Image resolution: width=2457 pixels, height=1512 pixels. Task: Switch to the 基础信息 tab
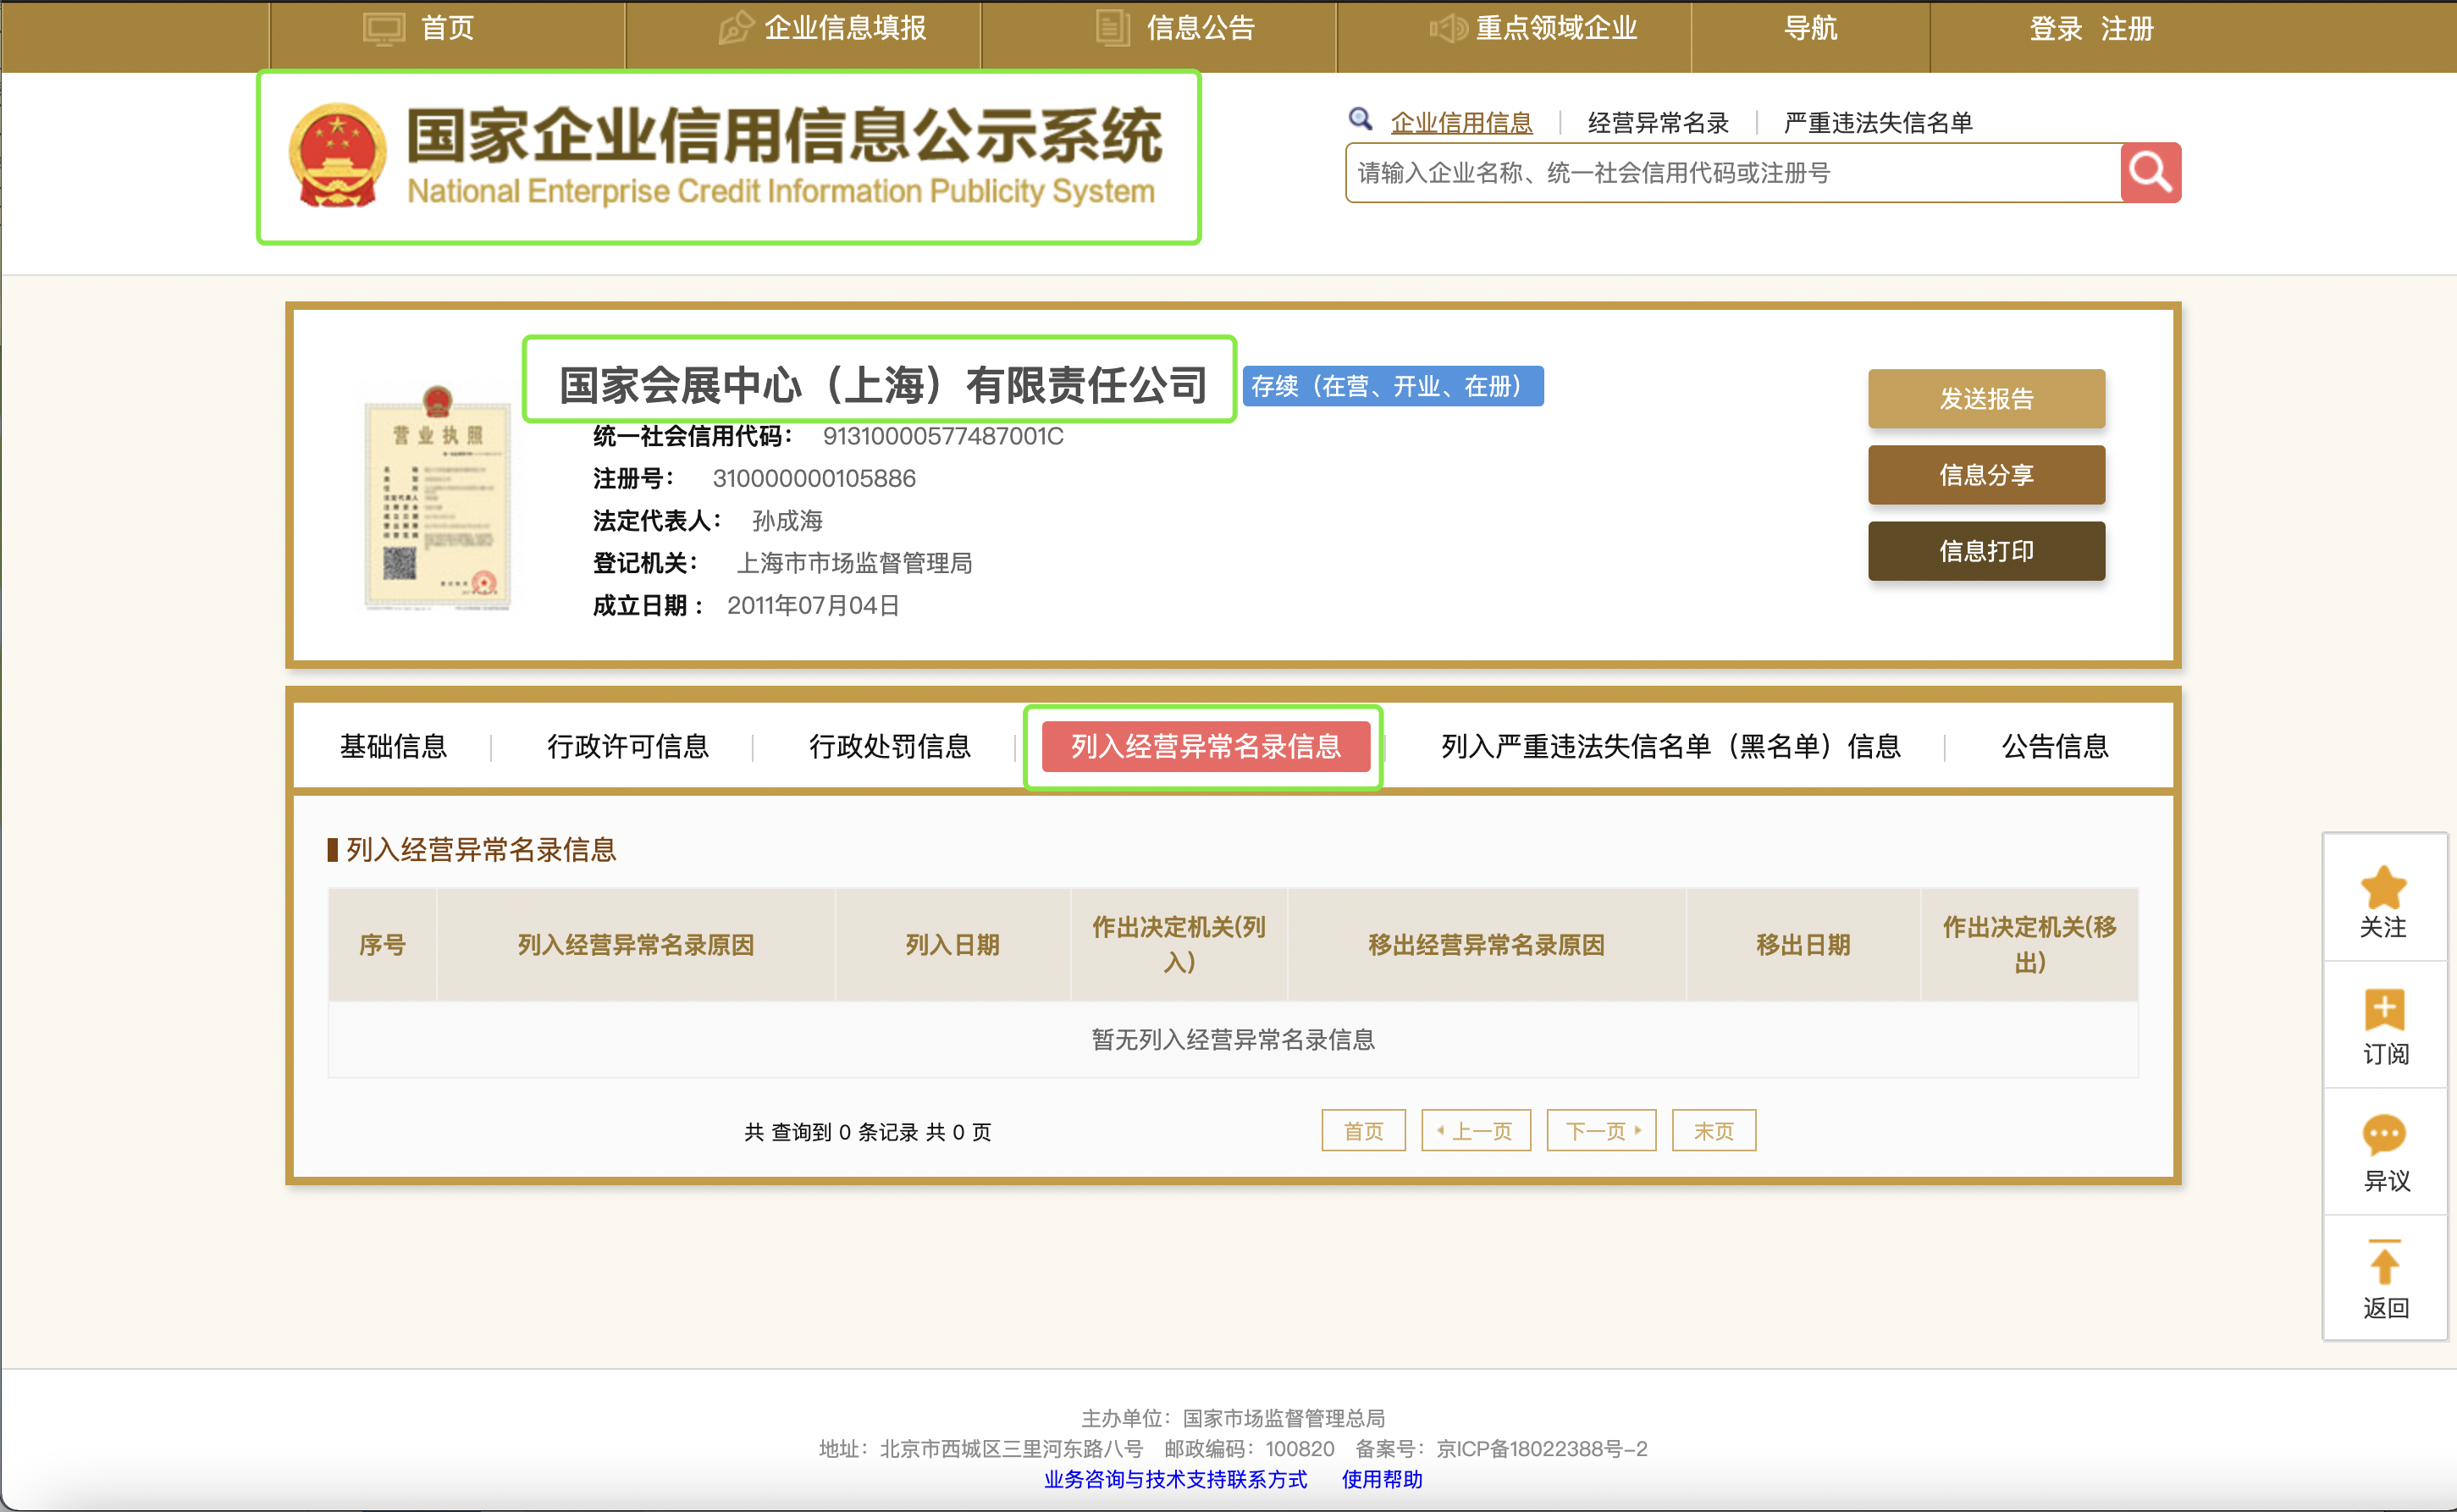pyautogui.click(x=393, y=746)
